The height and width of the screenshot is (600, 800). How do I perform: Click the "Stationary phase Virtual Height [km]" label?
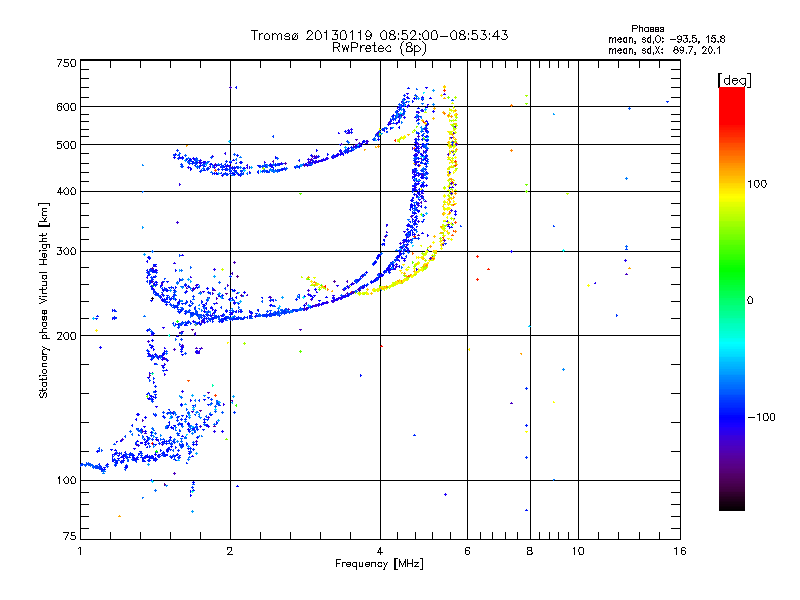point(44,300)
